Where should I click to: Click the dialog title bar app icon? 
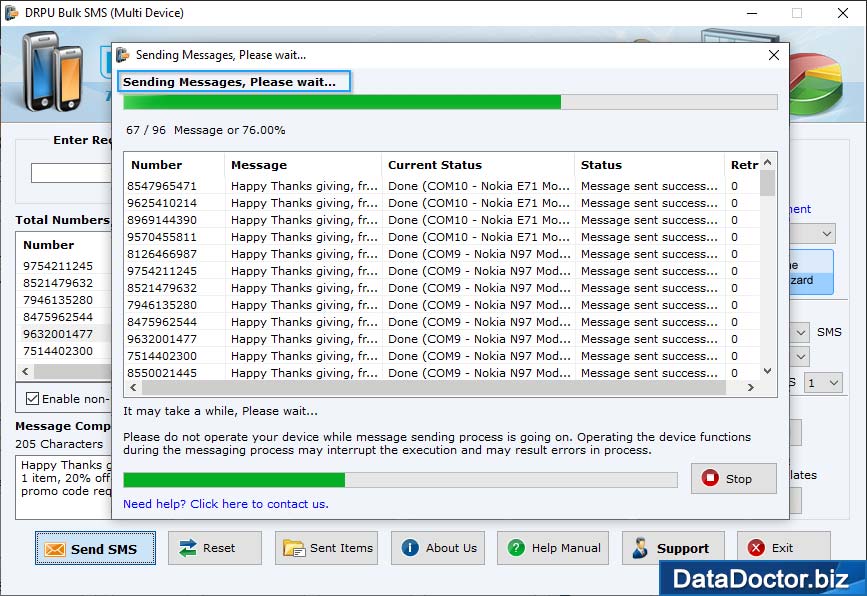tap(122, 55)
